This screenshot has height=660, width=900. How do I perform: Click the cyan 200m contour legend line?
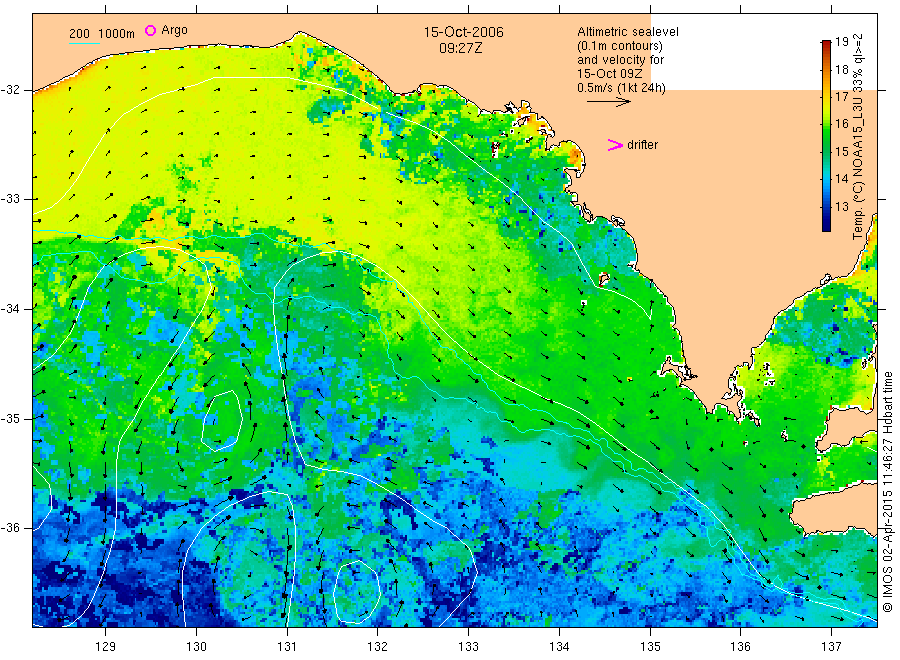pyautogui.click(x=84, y=42)
